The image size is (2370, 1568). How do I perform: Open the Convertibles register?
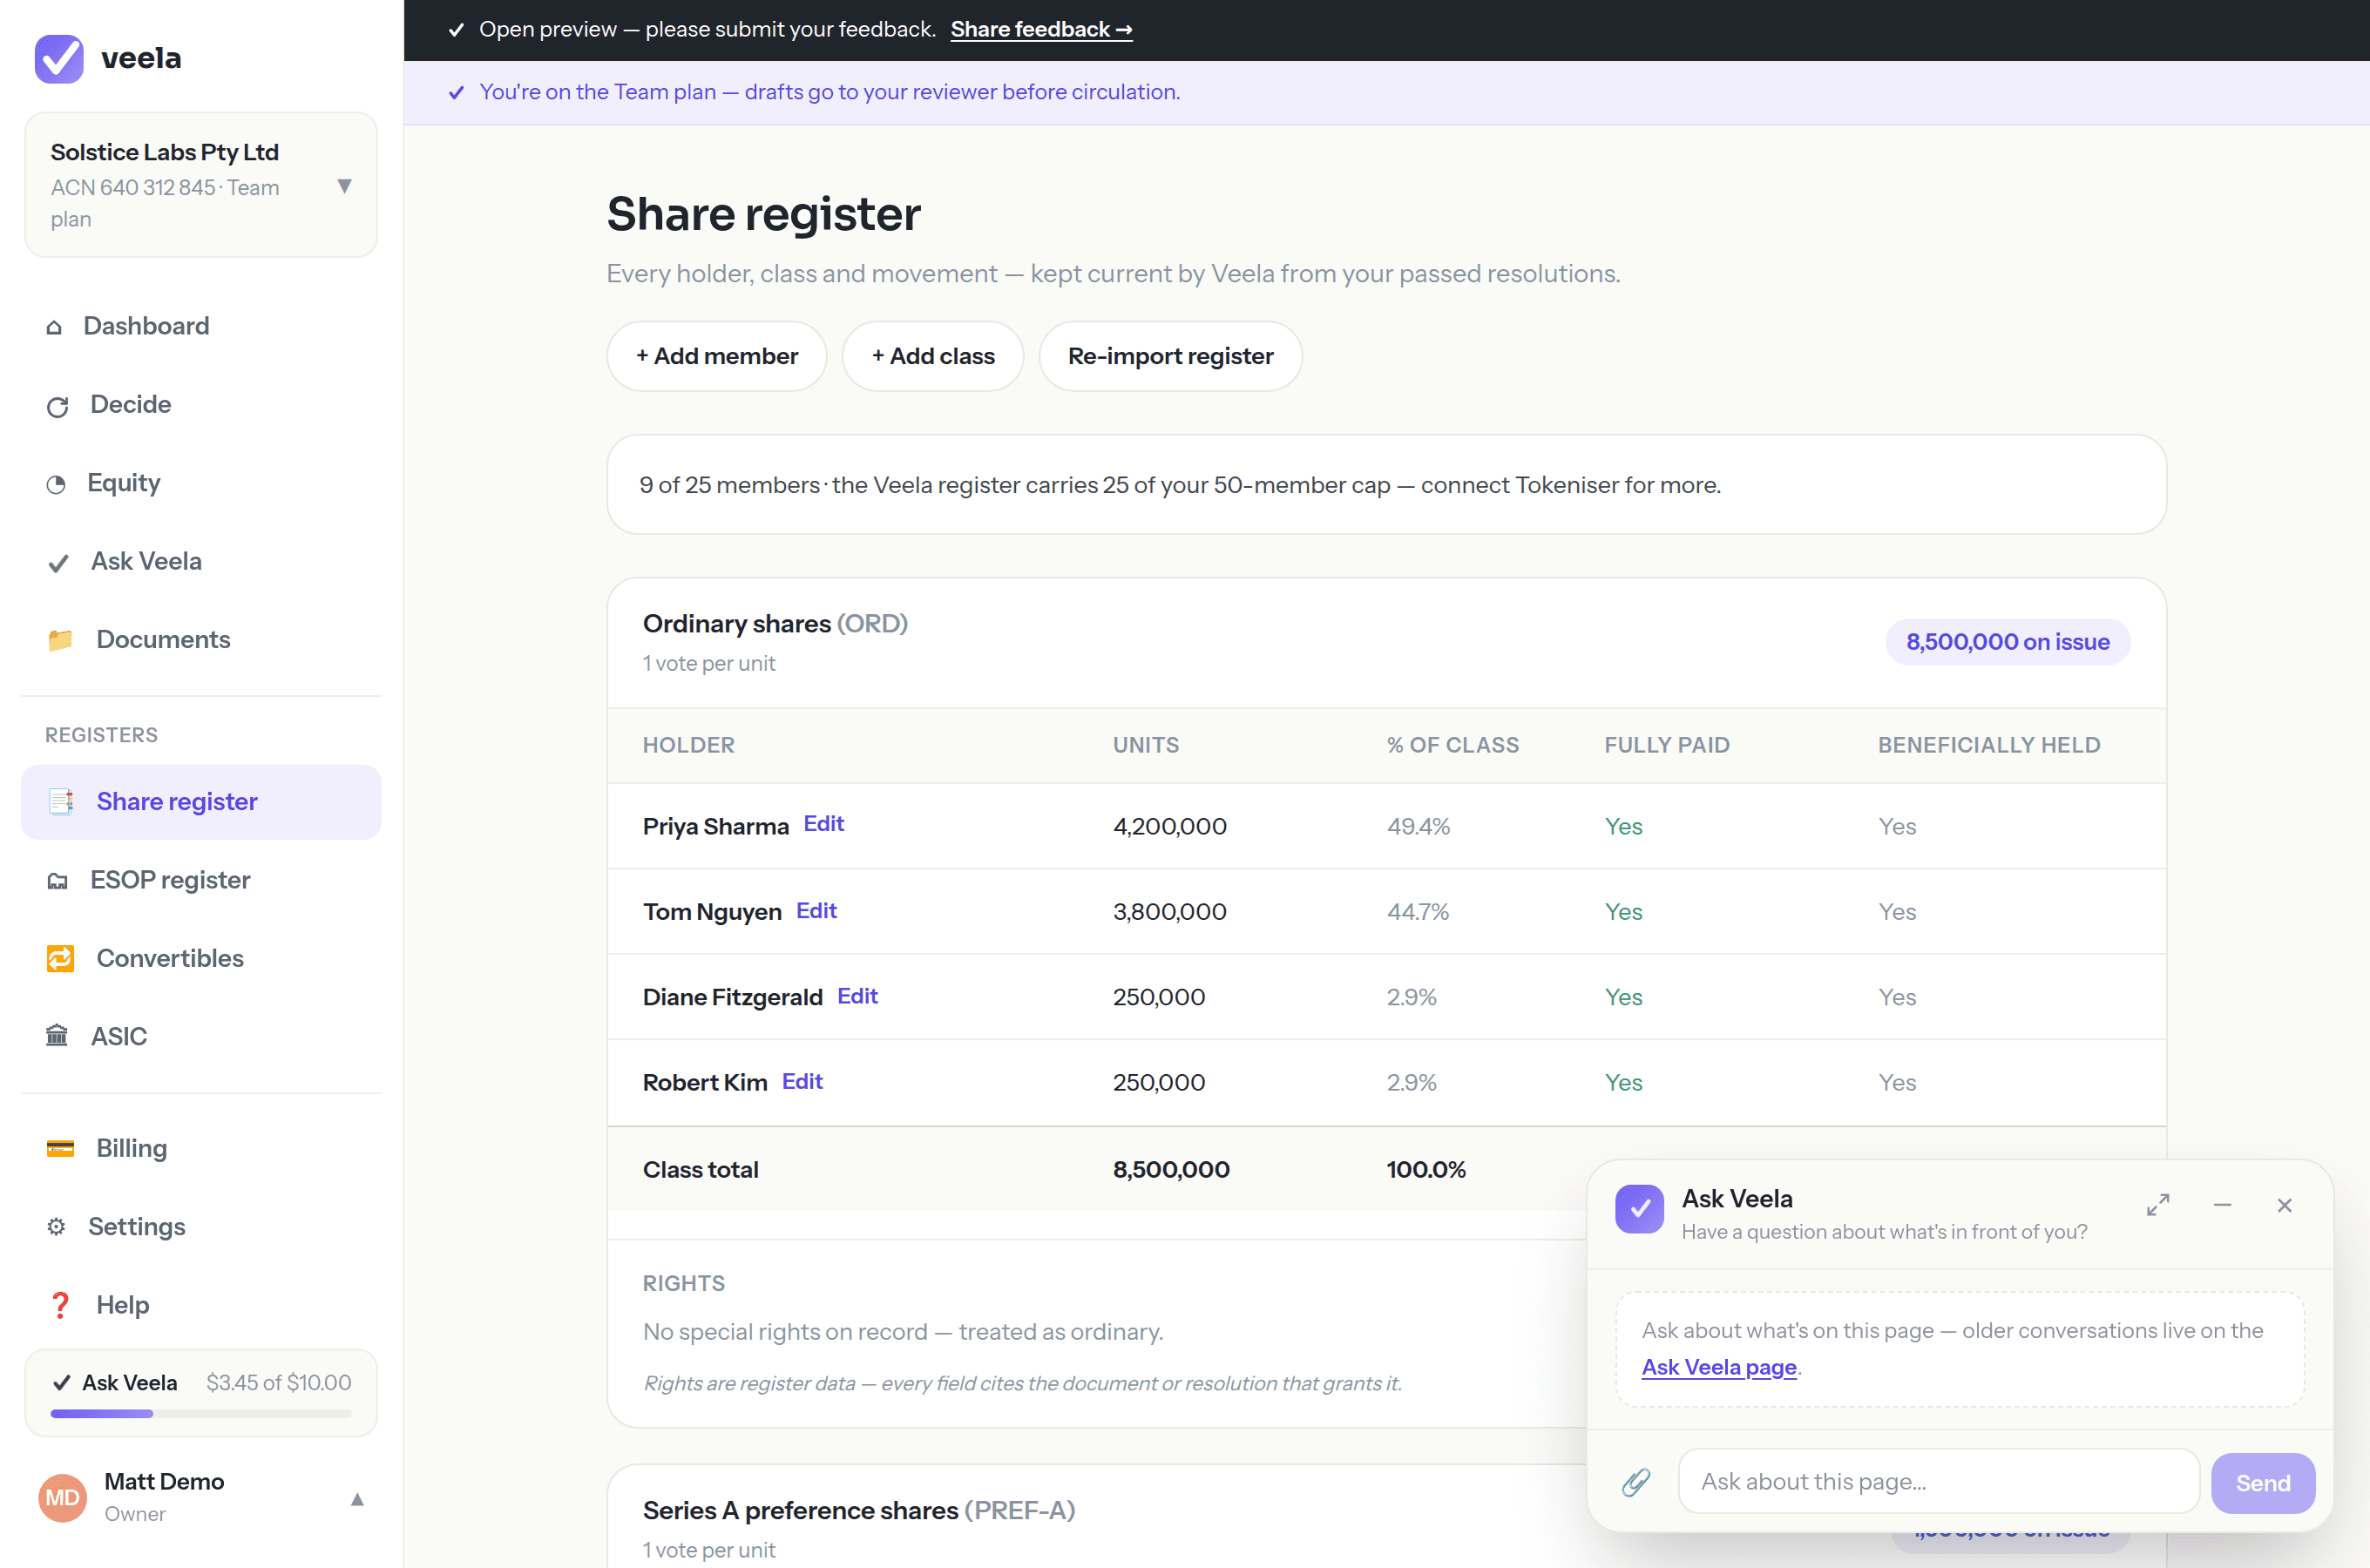point(201,958)
